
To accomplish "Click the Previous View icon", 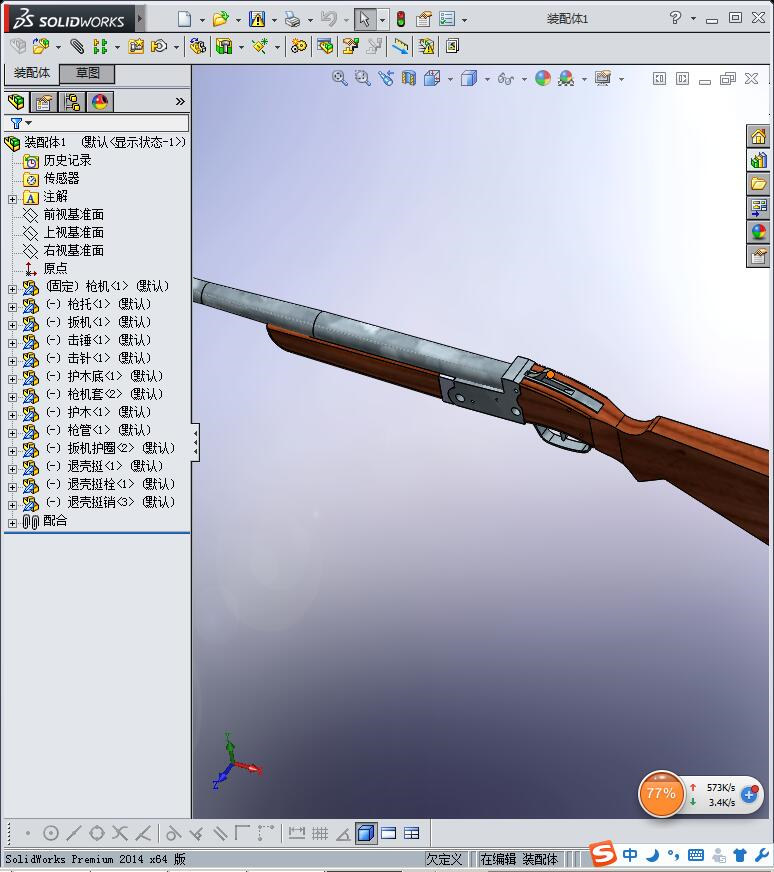I will click(386, 78).
